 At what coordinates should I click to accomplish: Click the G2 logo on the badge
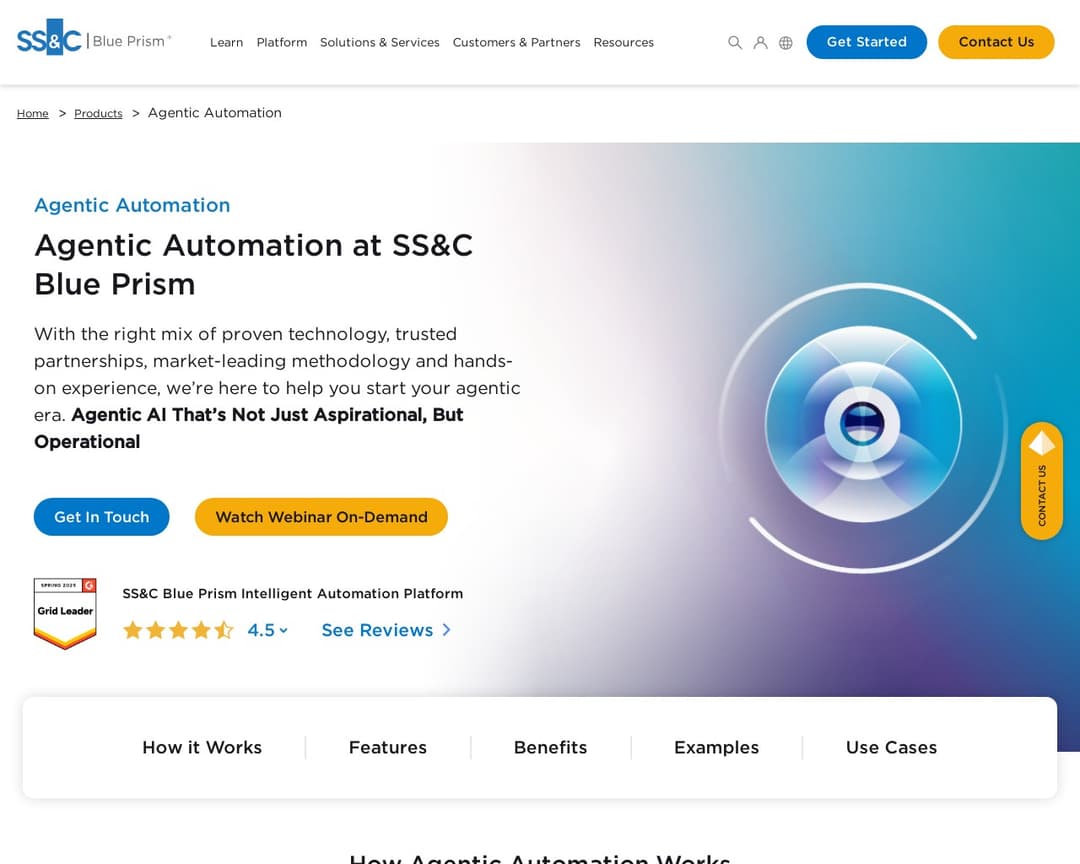(x=90, y=586)
